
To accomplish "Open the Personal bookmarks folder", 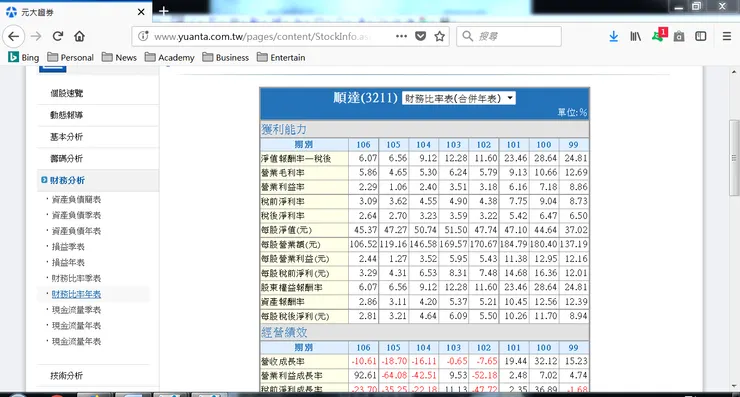I will [x=70, y=58].
